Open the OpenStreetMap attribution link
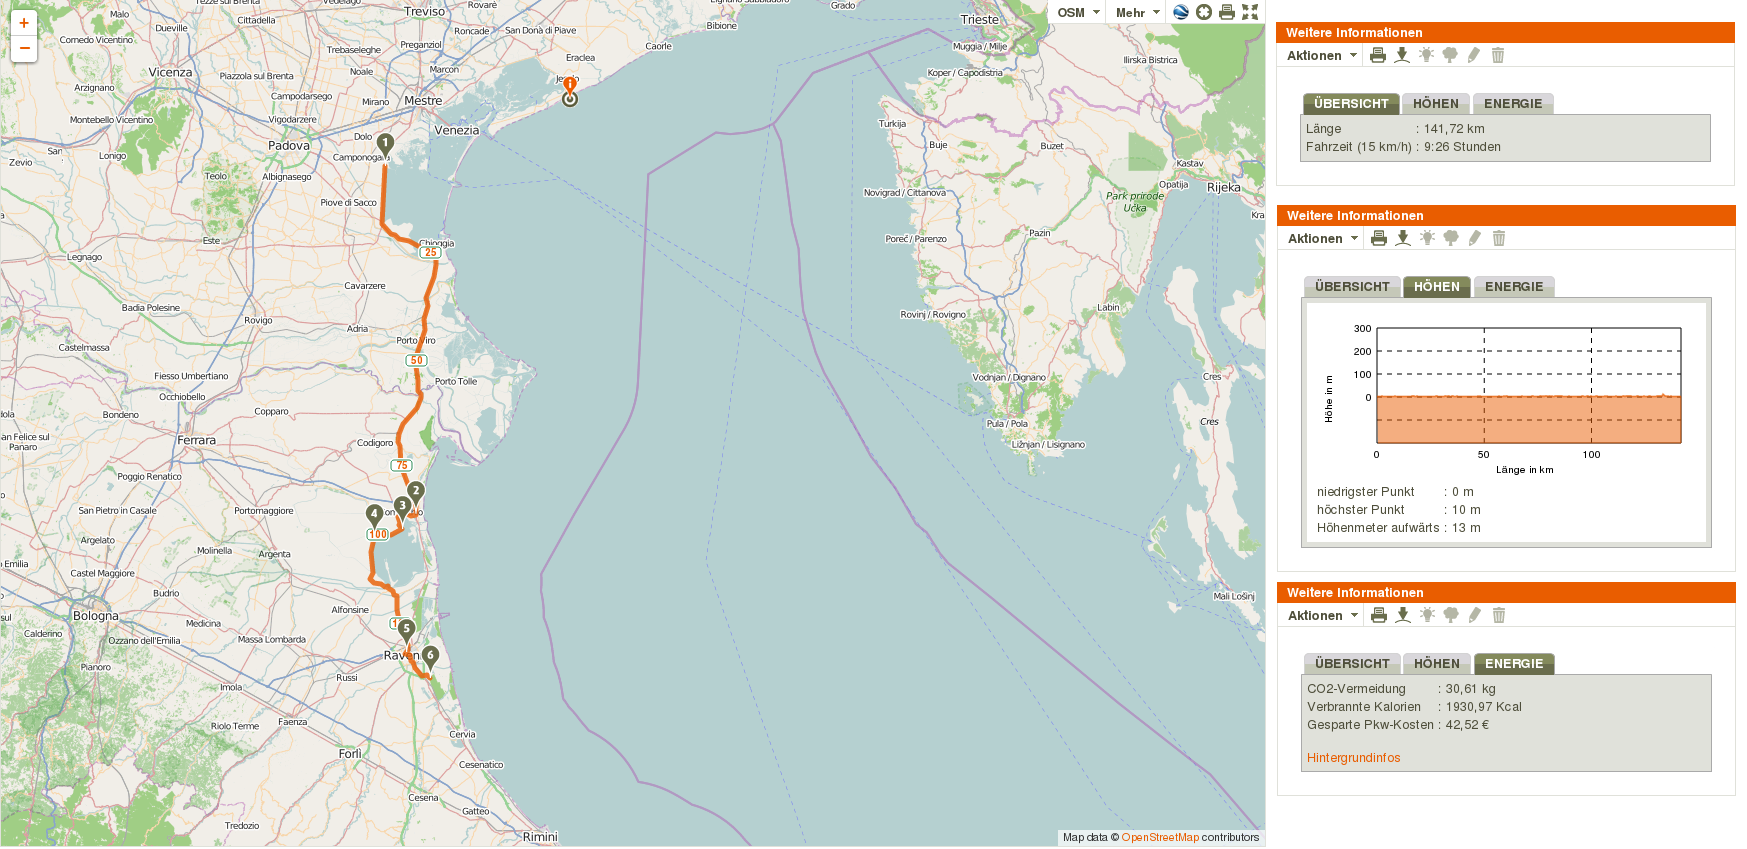The height and width of the screenshot is (849, 1747). pyautogui.click(x=1160, y=838)
